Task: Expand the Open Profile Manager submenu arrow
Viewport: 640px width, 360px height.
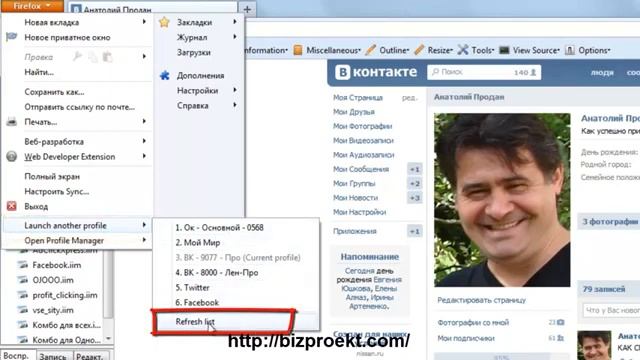Action: tap(144, 240)
